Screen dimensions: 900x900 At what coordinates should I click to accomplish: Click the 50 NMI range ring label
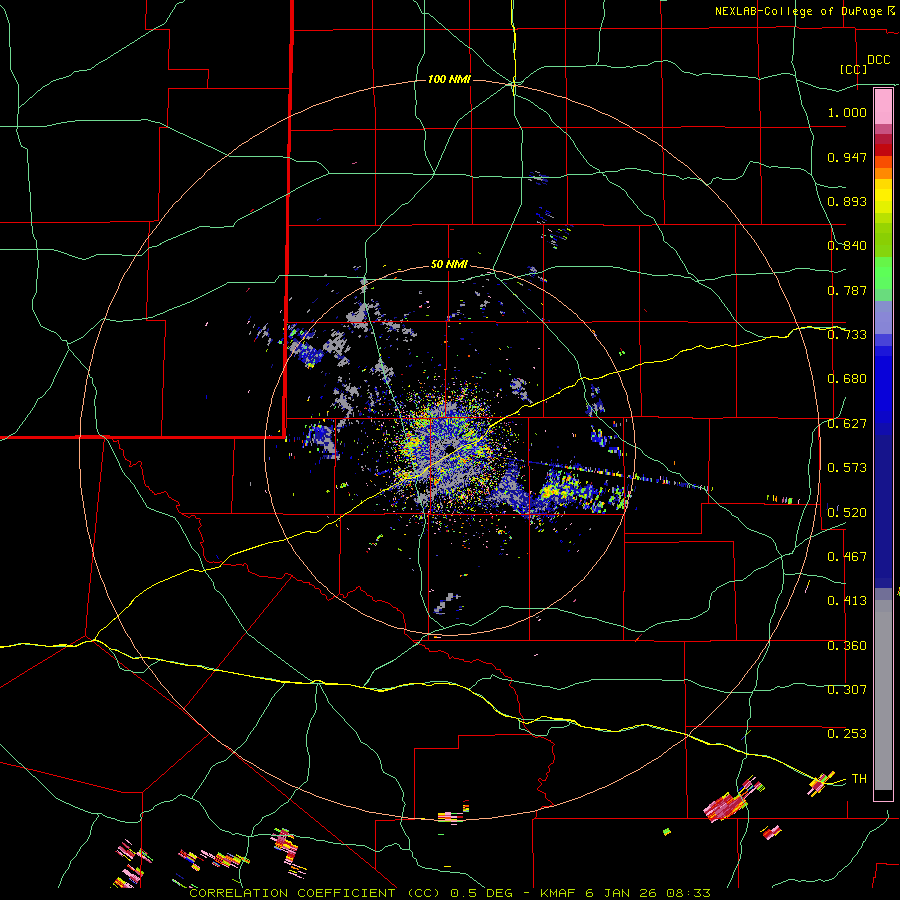(x=449, y=264)
